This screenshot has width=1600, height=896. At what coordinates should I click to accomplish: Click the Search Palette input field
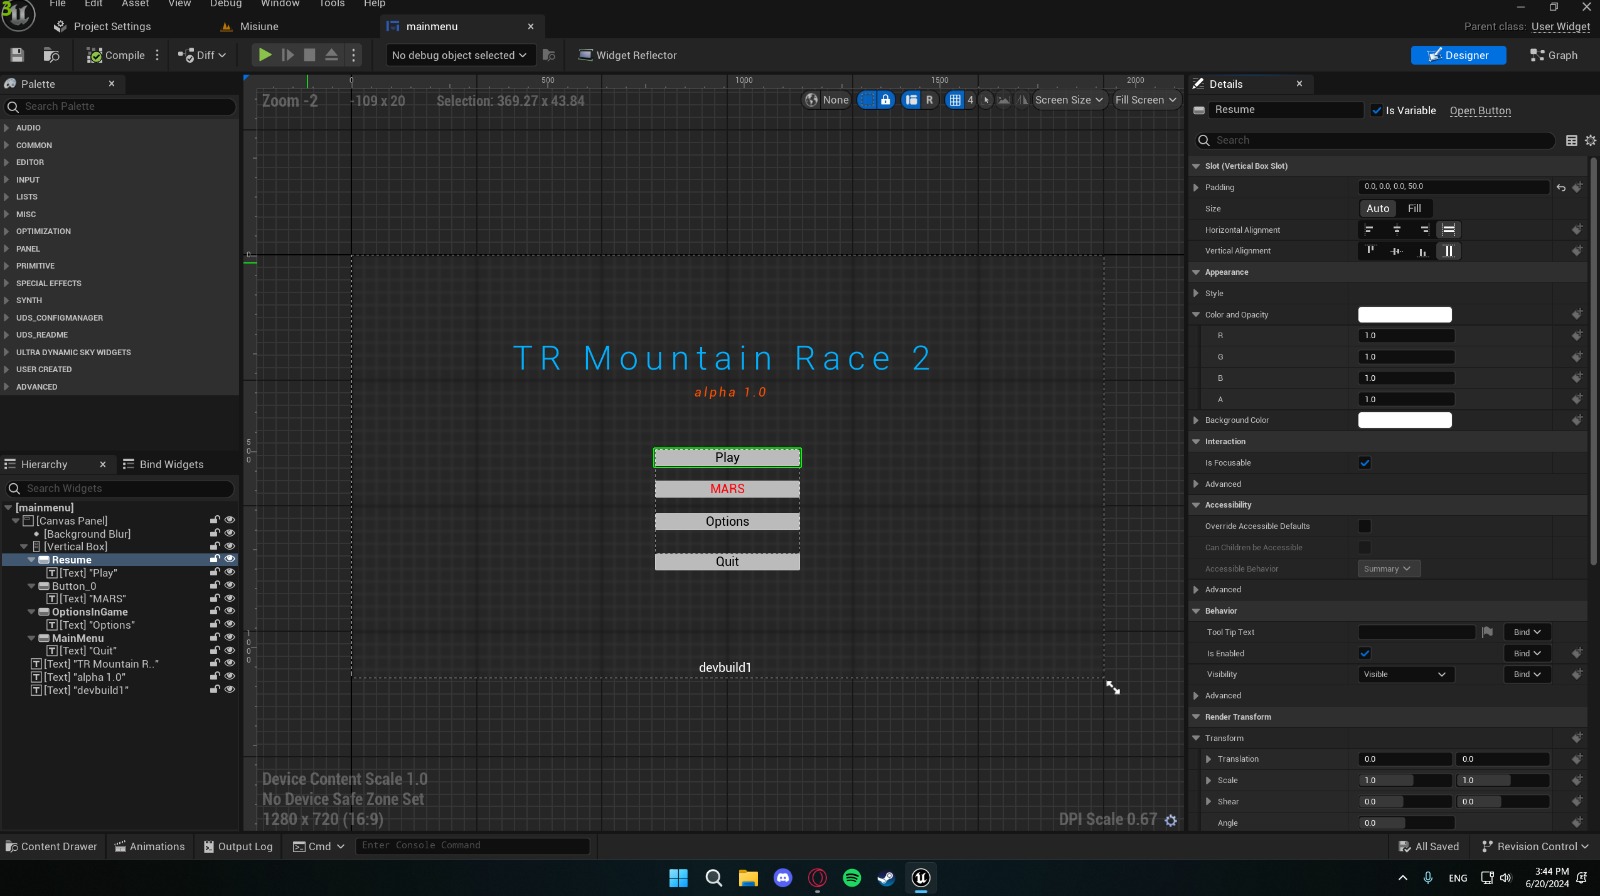pos(121,106)
